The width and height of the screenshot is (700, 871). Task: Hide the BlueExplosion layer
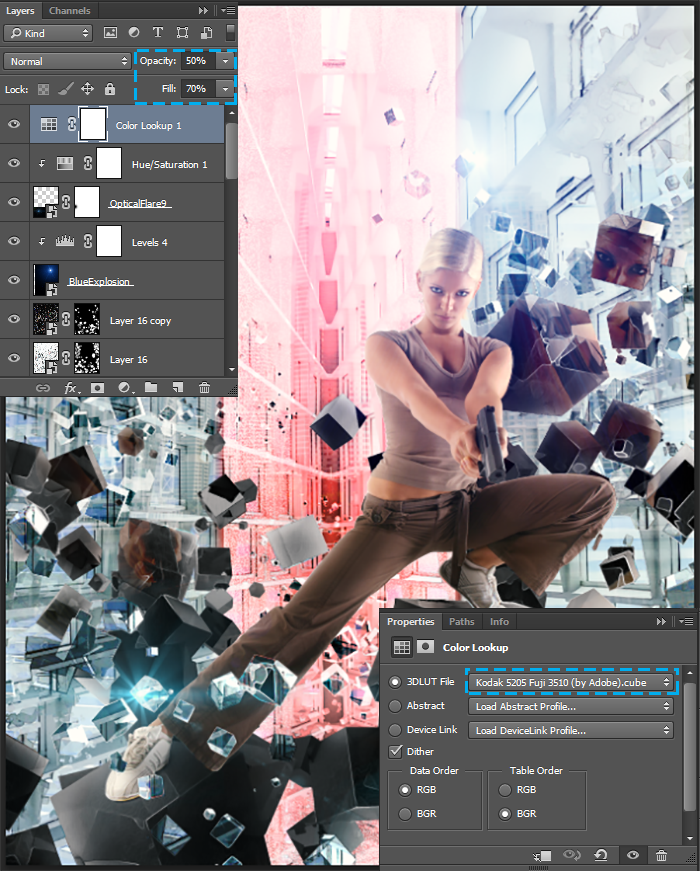click(14, 279)
